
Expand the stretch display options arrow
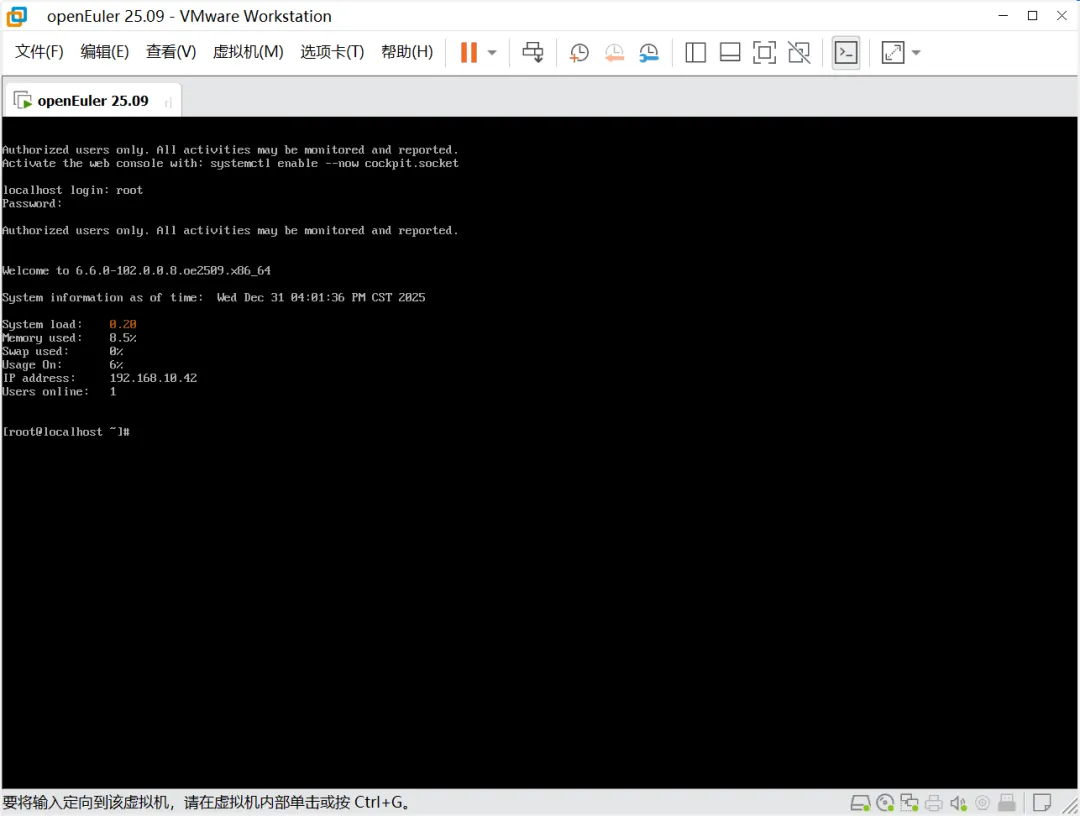point(916,52)
